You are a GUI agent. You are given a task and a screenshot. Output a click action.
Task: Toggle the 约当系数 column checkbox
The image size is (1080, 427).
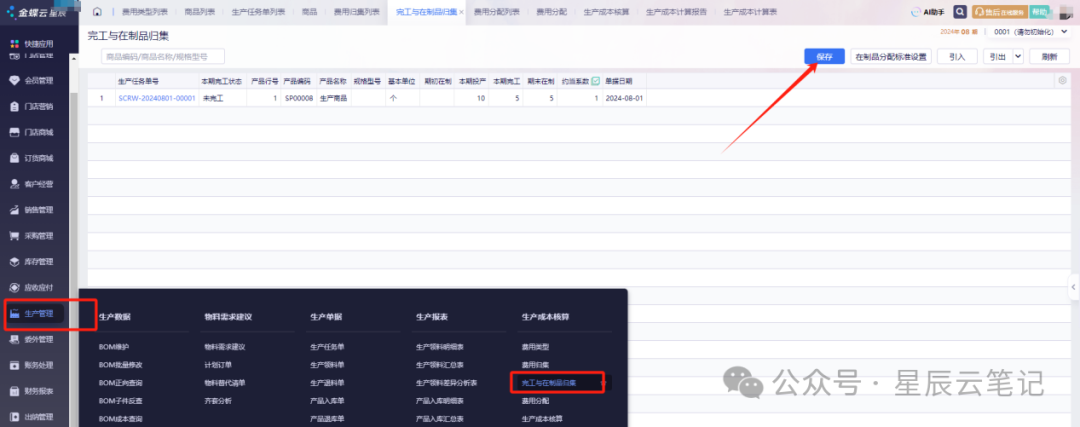coord(596,81)
